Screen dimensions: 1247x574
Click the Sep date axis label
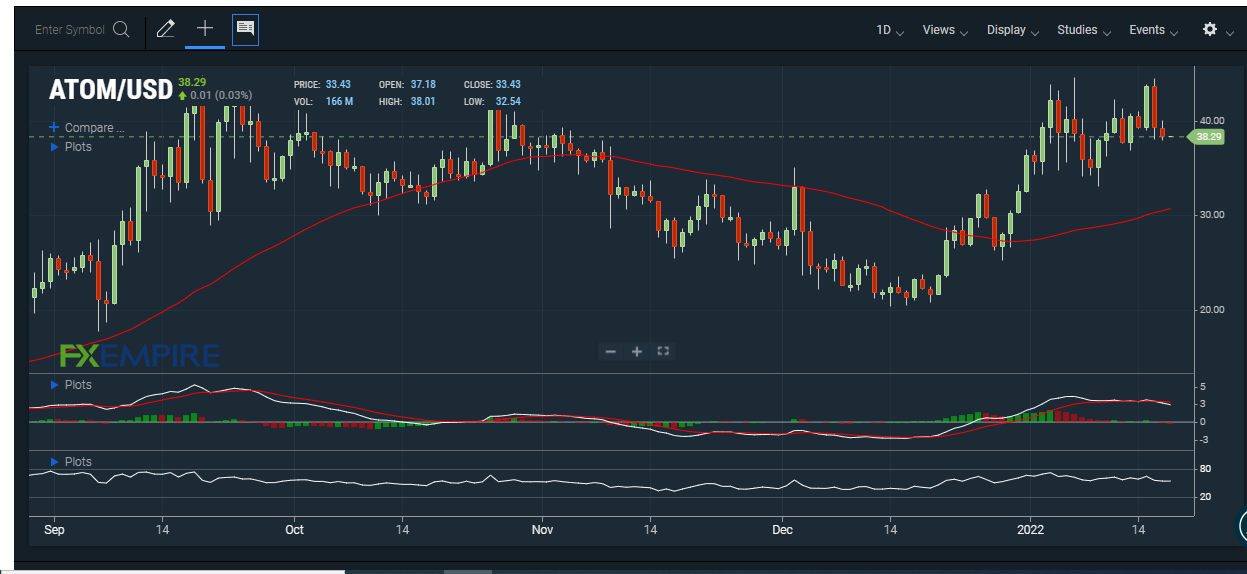tap(54, 530)
